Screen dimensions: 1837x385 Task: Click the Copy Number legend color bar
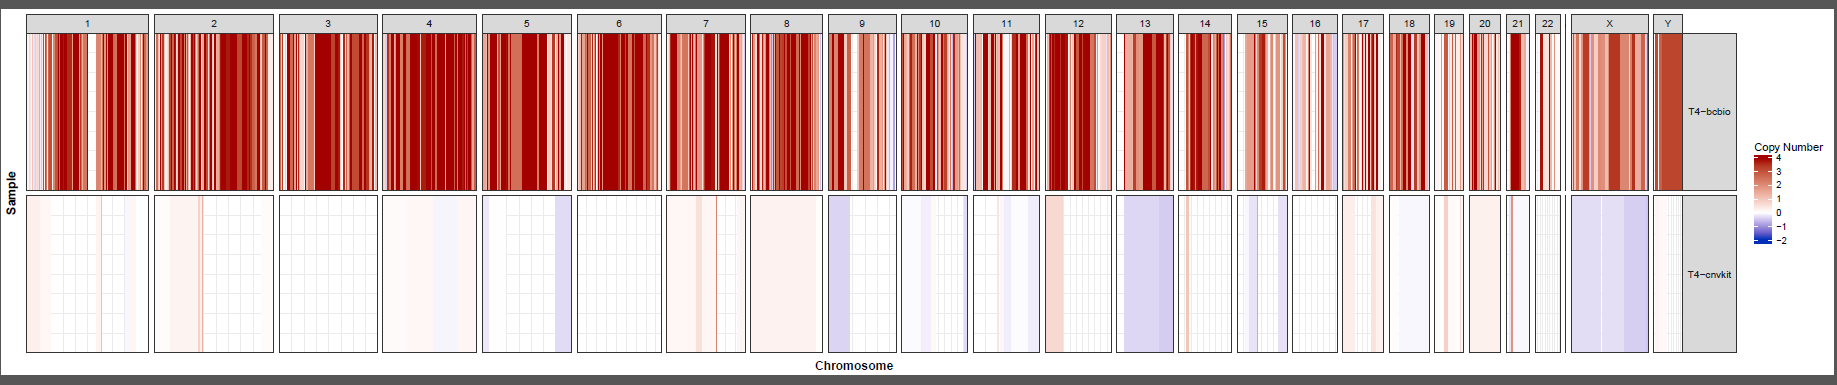pos(1763,200)
